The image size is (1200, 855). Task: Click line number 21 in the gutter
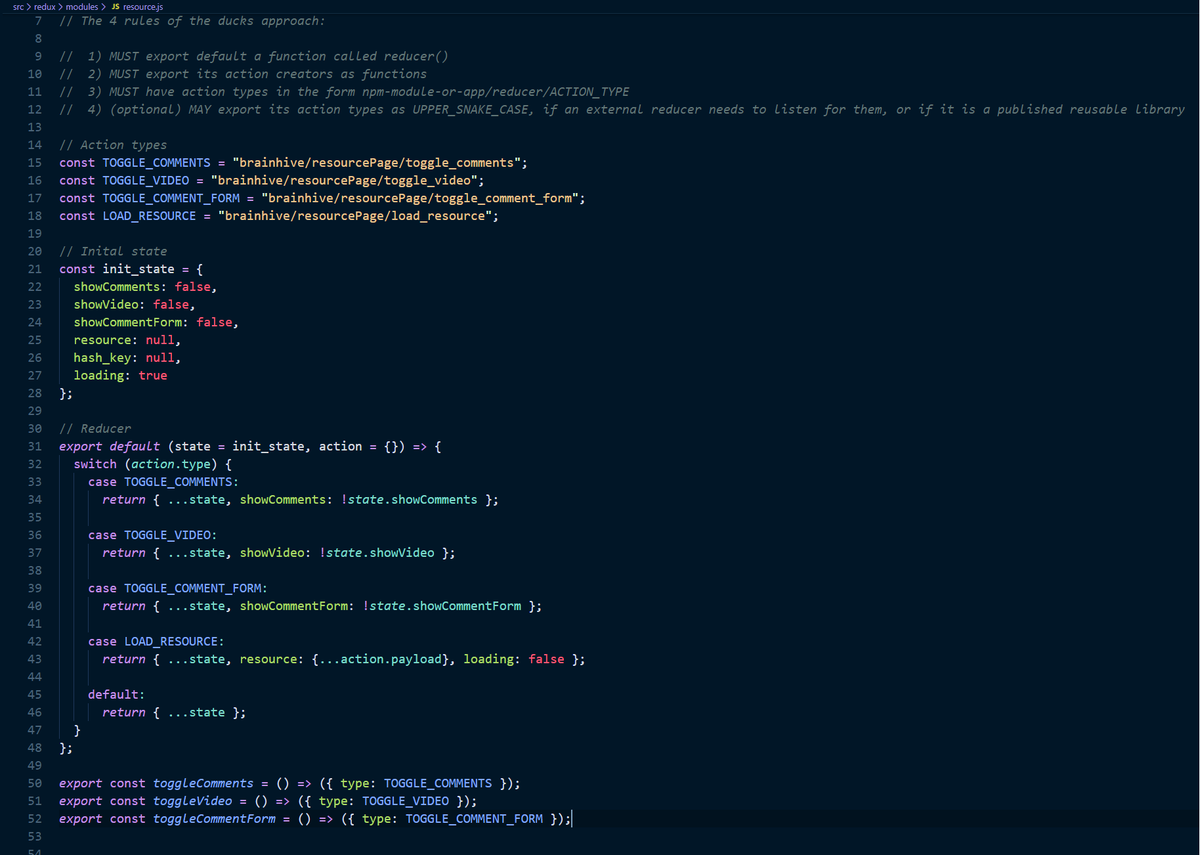click(x=34, y=269)
